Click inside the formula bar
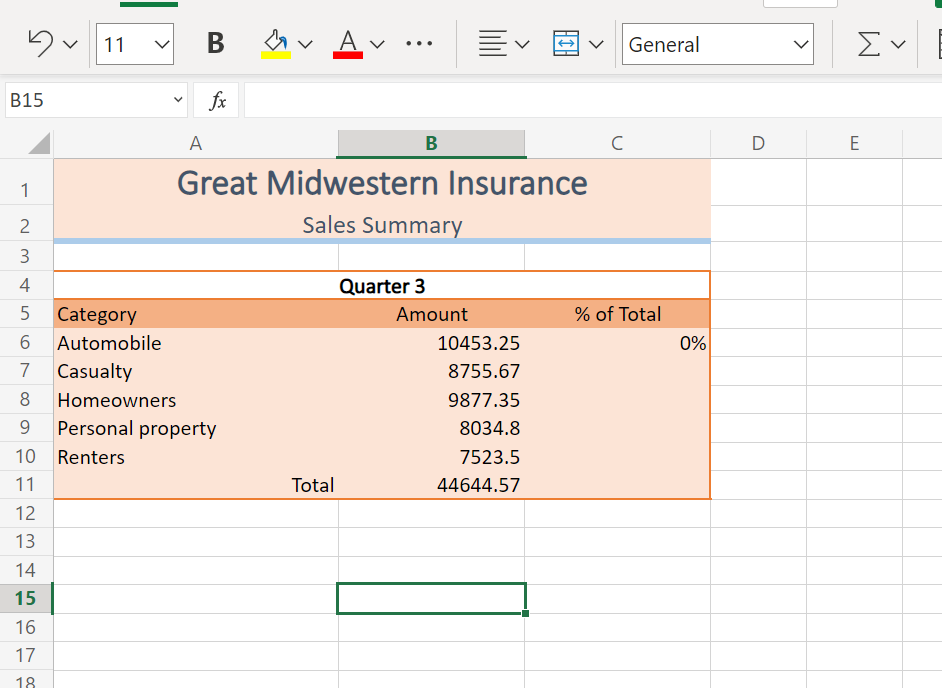Screen dimensions: 942x688 [x=590, y=100]
